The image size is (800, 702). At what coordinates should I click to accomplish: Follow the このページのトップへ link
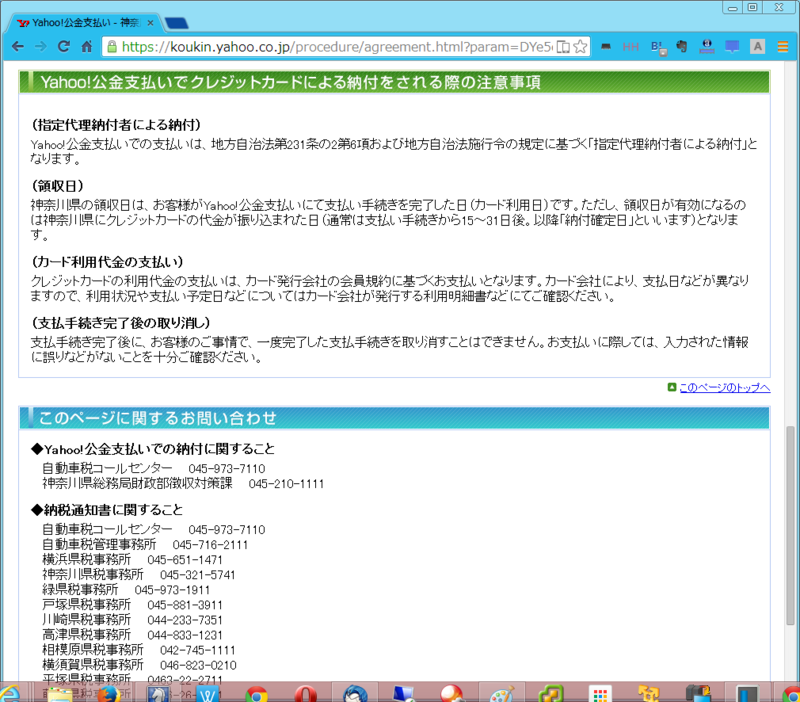724,388
